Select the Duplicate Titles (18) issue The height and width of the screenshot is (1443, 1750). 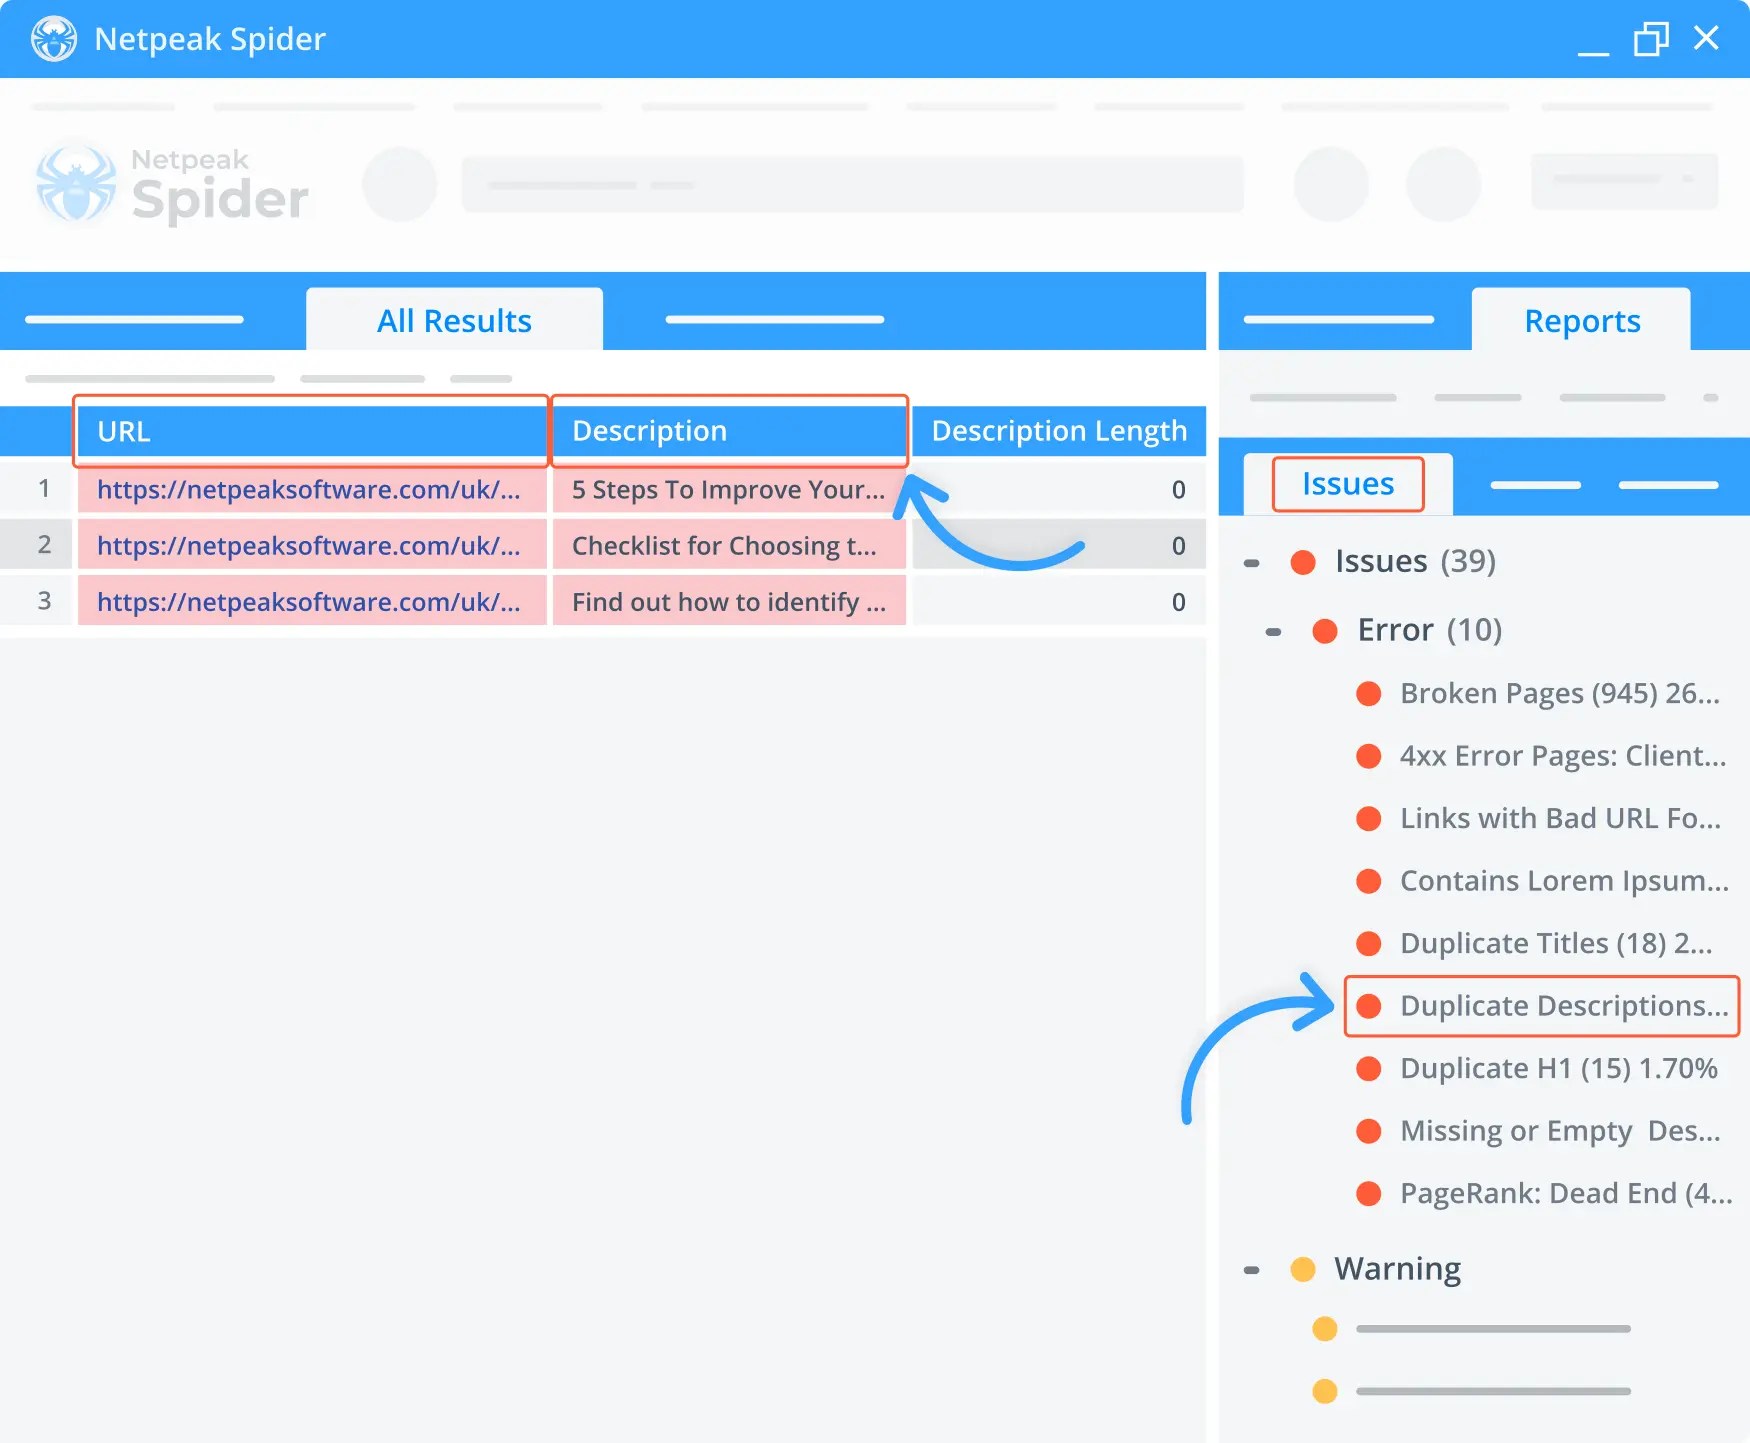point(1556,943)
